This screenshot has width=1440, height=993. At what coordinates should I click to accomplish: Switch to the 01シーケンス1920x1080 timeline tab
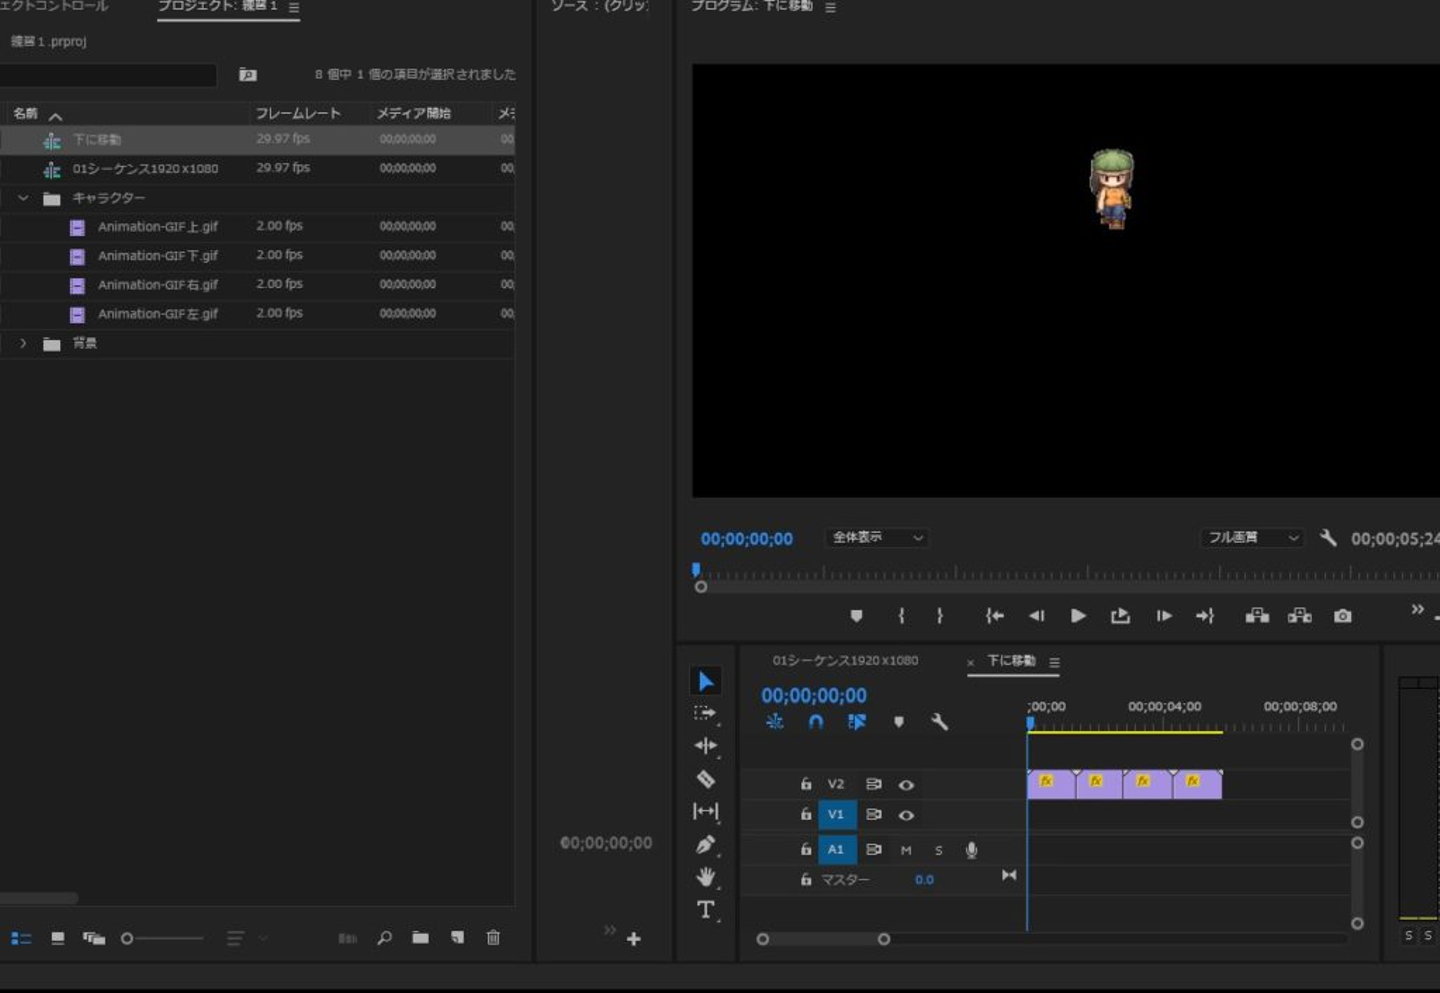(845, 661)
